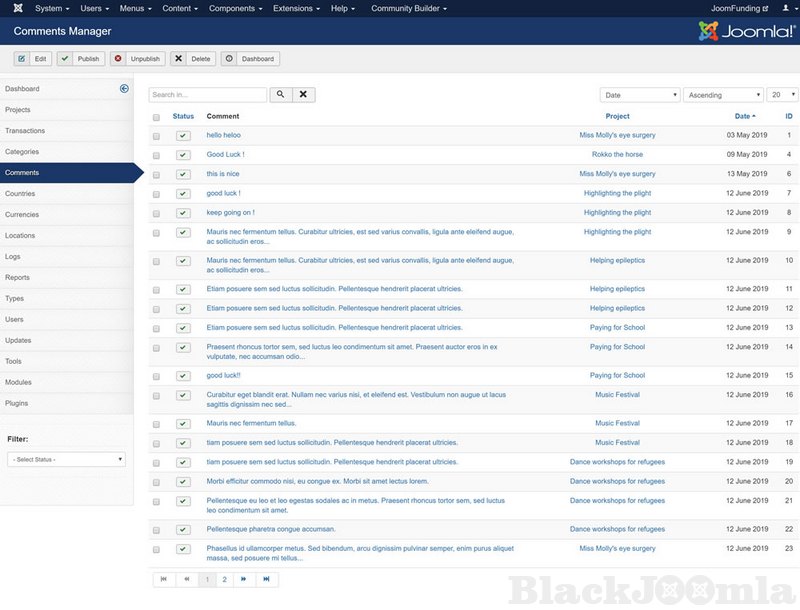This screenshot has height=610, width=800.
Task: Toggle published status of 'hello heloo' comment
Action: [x=183, y=135]
